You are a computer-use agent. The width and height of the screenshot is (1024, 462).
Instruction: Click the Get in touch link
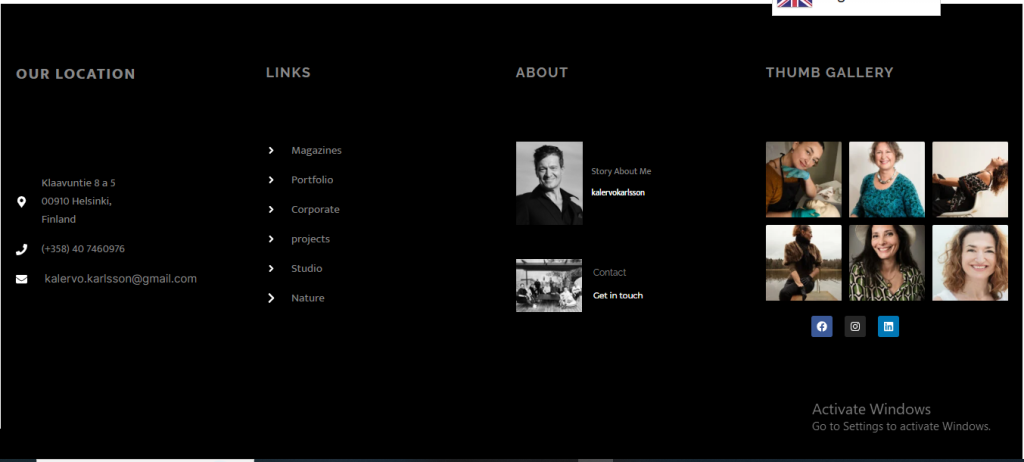click(618, 296)
